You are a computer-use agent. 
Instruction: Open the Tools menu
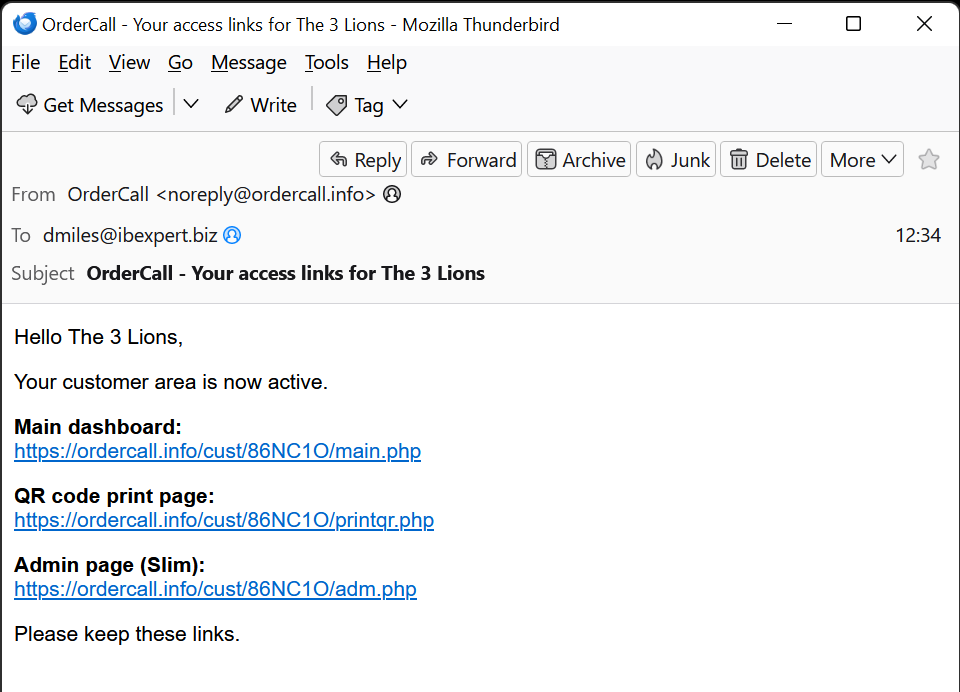click(326, 63)
